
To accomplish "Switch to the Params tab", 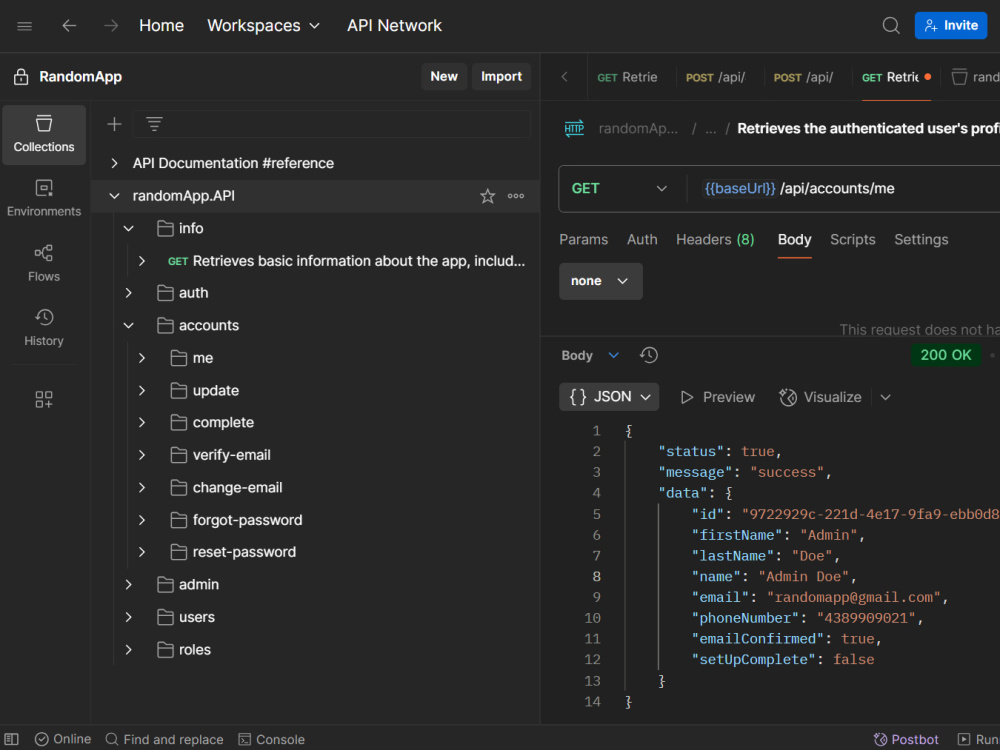I will pyautogui.click(x=584, y=239).
